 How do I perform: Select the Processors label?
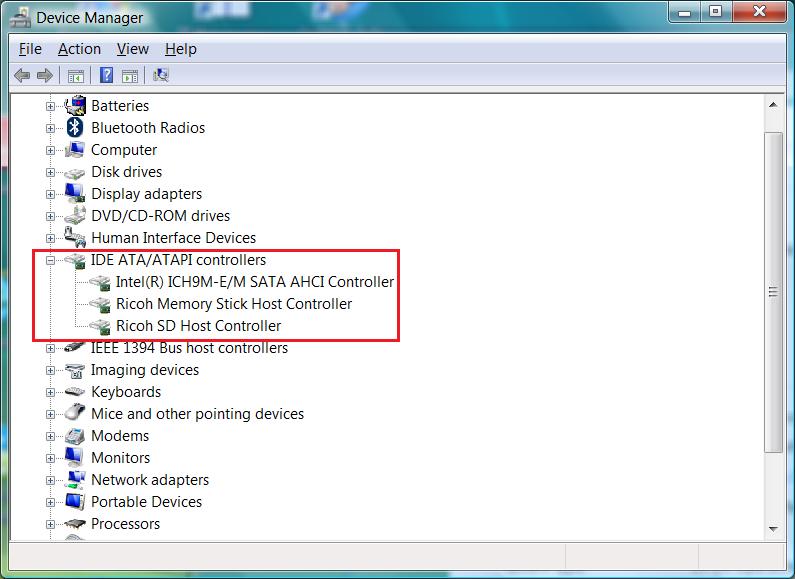(x=125, y=524)
